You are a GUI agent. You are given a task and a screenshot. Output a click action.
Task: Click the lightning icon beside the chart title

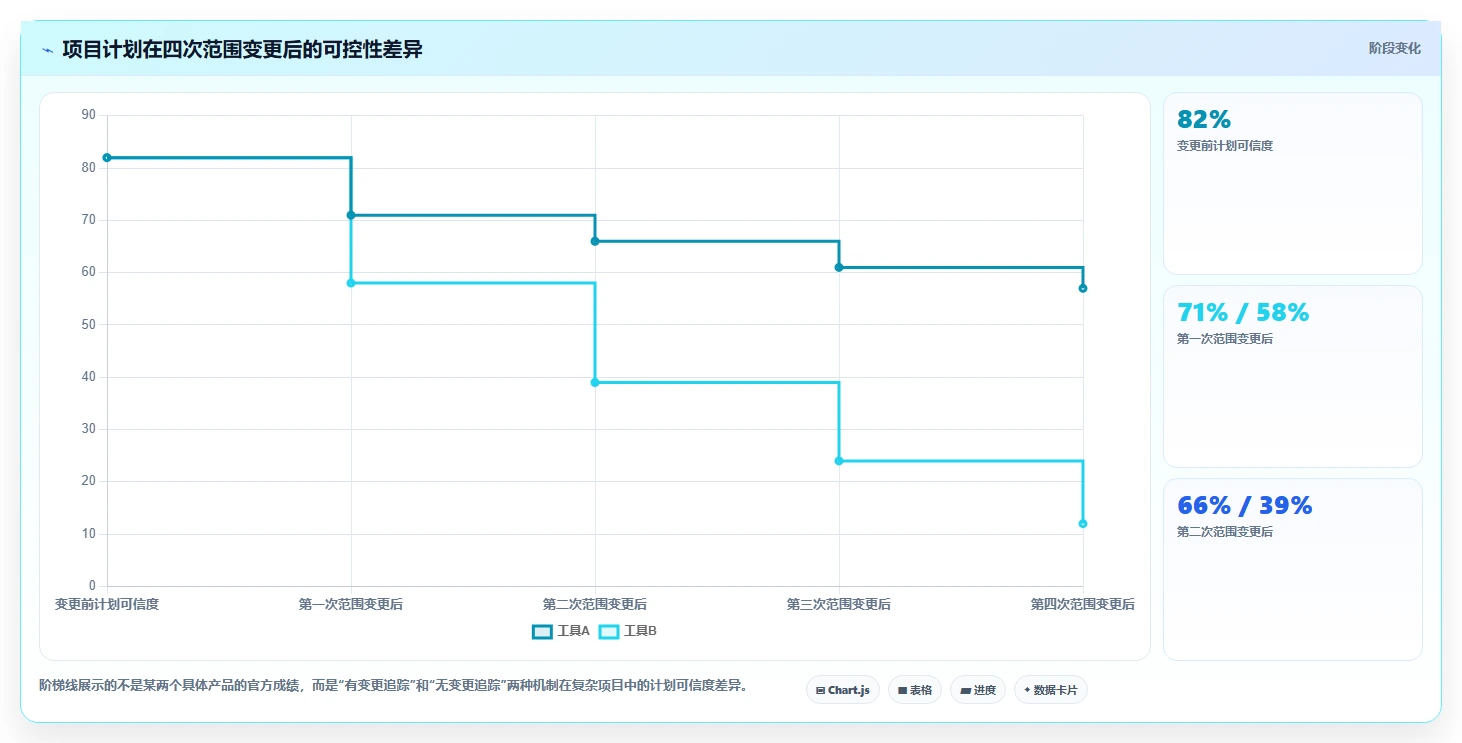(47, 50)
